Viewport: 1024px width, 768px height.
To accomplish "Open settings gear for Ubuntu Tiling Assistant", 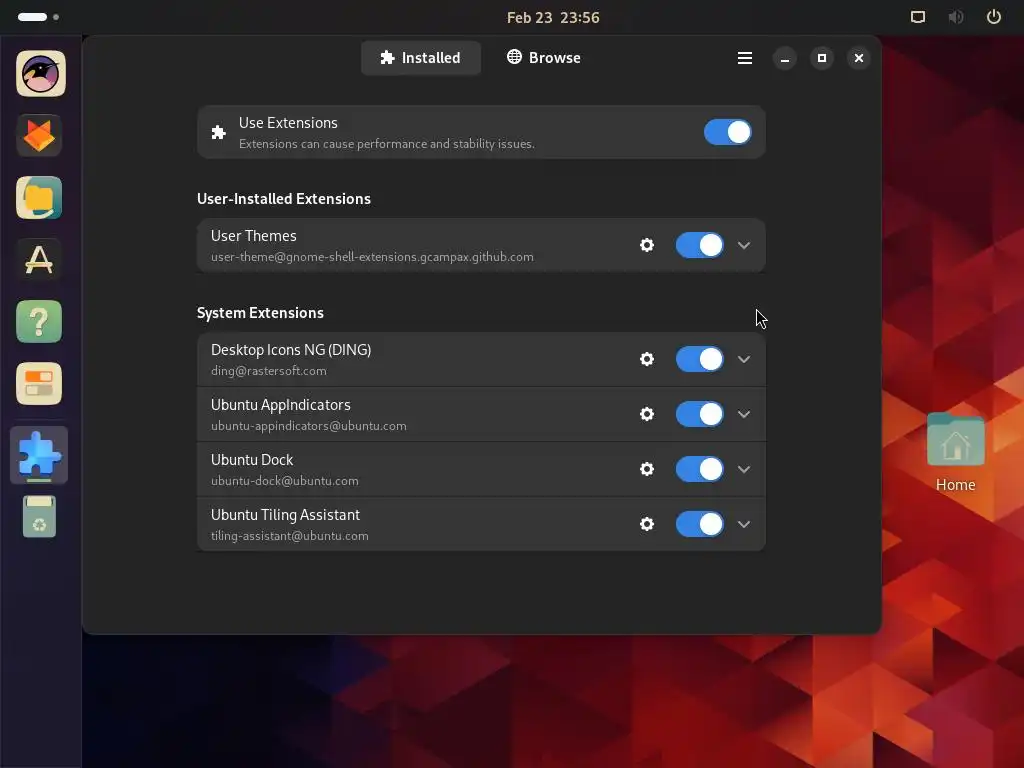I will coord(647,524).
